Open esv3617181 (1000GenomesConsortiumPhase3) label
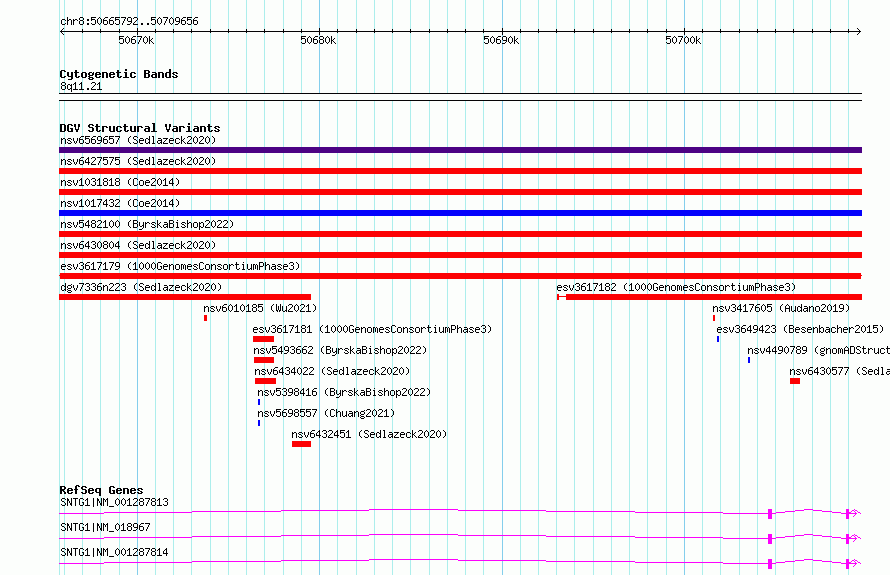Image resolution: width=890 pixels, height=575 pixels. tap(372, 329)
